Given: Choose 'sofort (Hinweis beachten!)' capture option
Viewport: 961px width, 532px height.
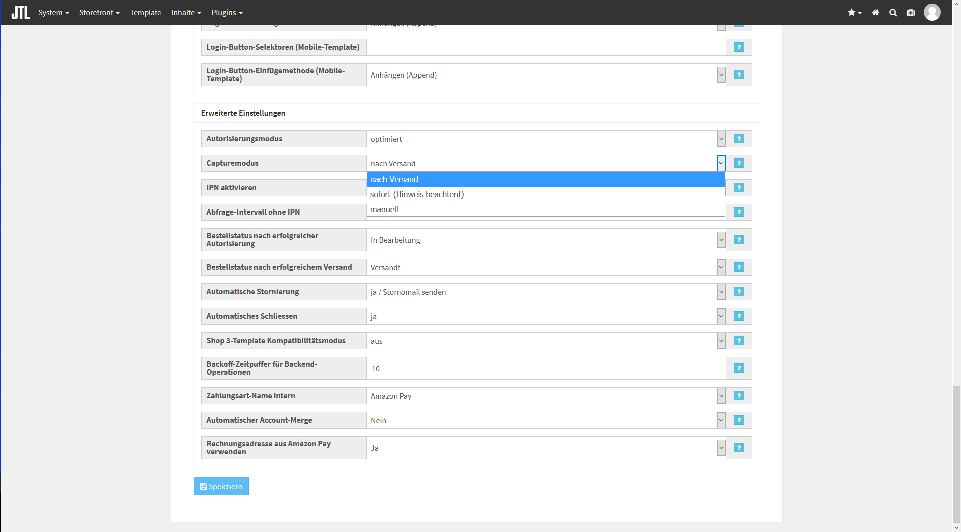Looking at the screenshot, I should point(545,194).
